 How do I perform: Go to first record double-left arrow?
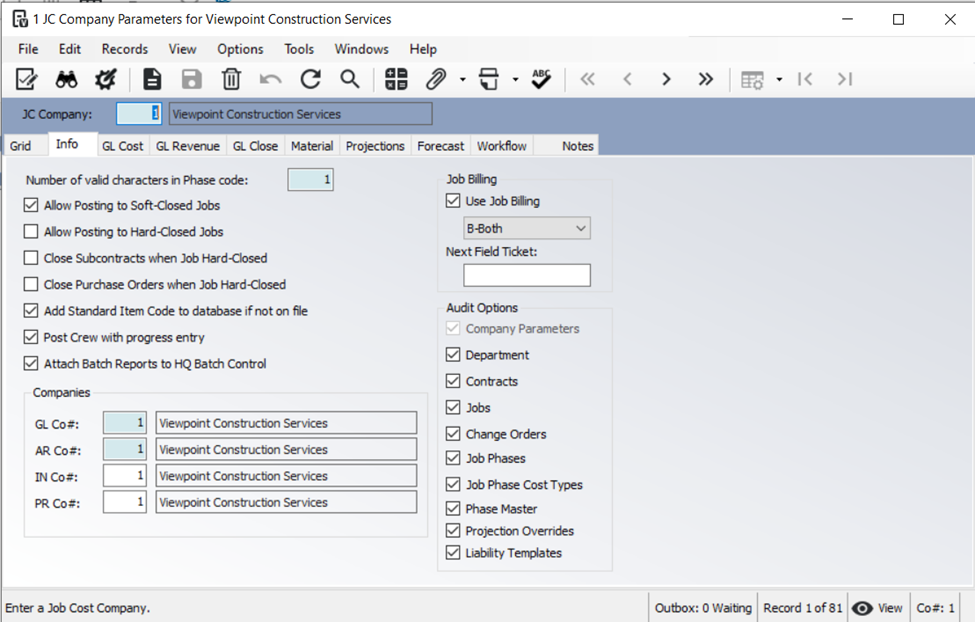[x=588, y=79]
